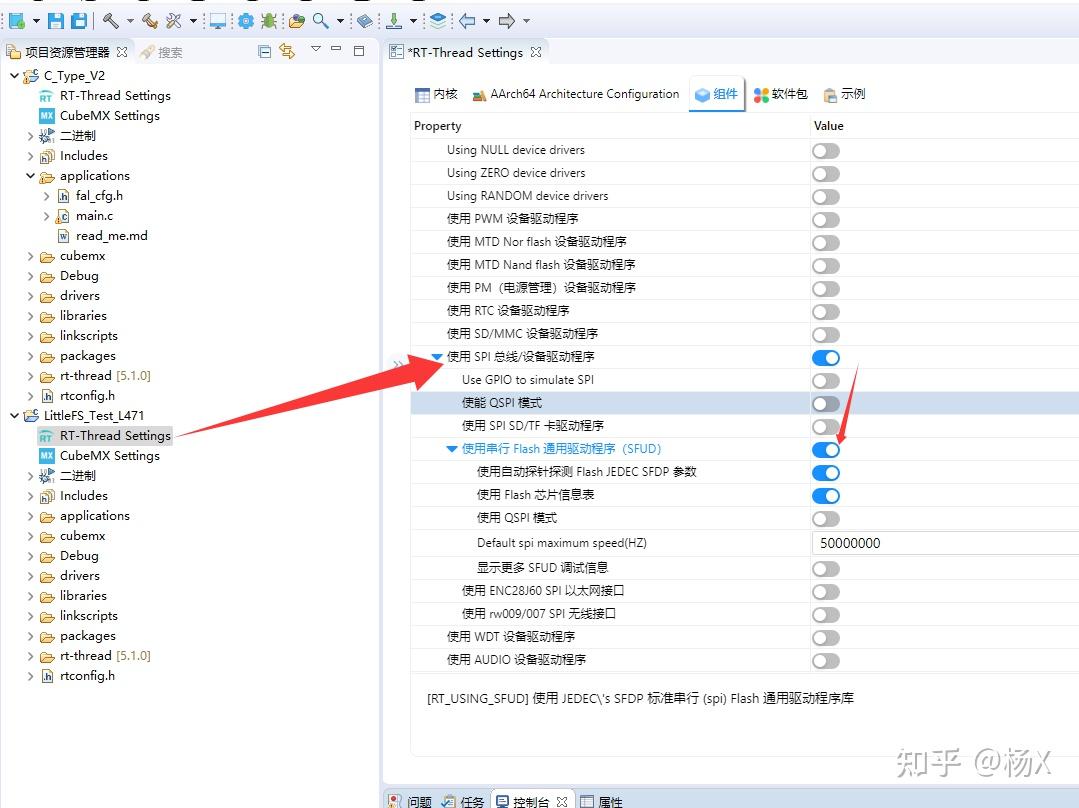Click the Back navigation arrow icon
Screen dimensions: 1079x808
pos(470,20)
